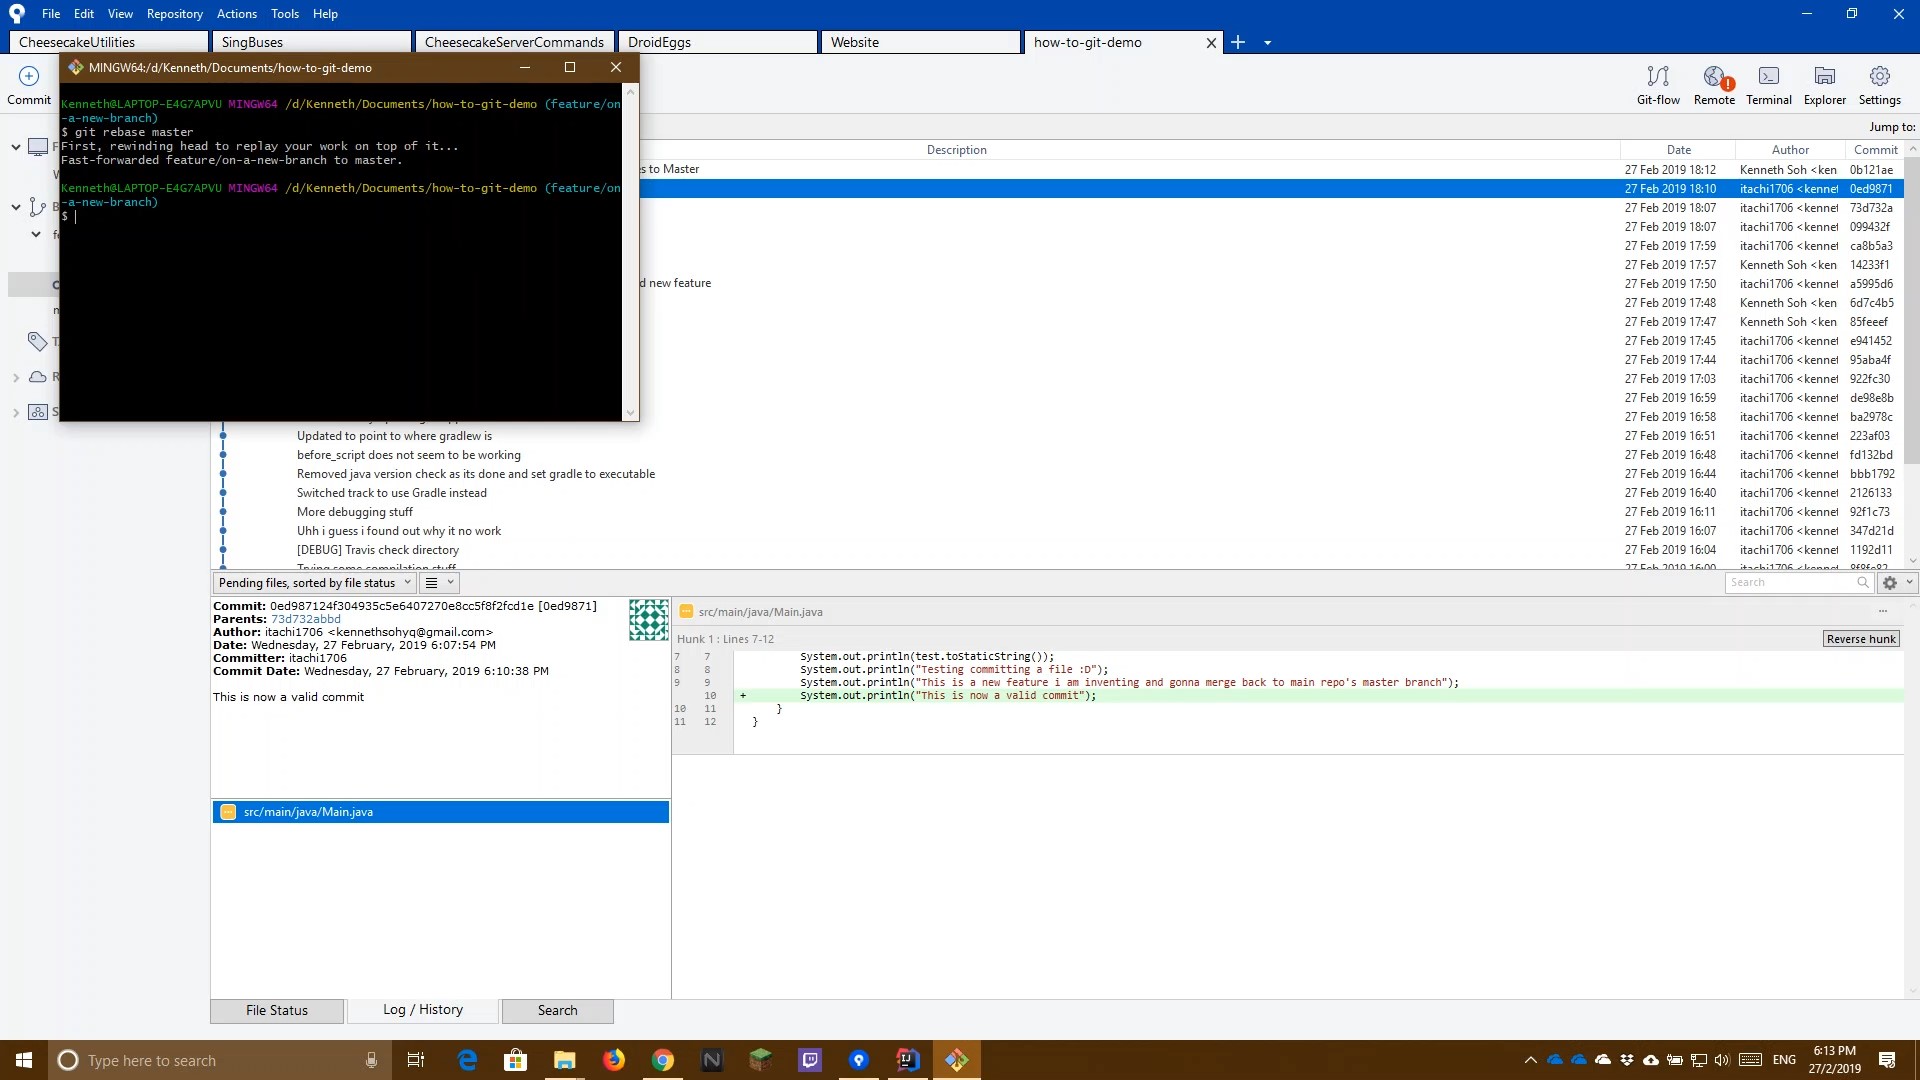Image resolution: width=1920 pixels, height=1080 pixels.
Task: Click the IntelliJ icon in taskbar
Action: coord(907,1060)
